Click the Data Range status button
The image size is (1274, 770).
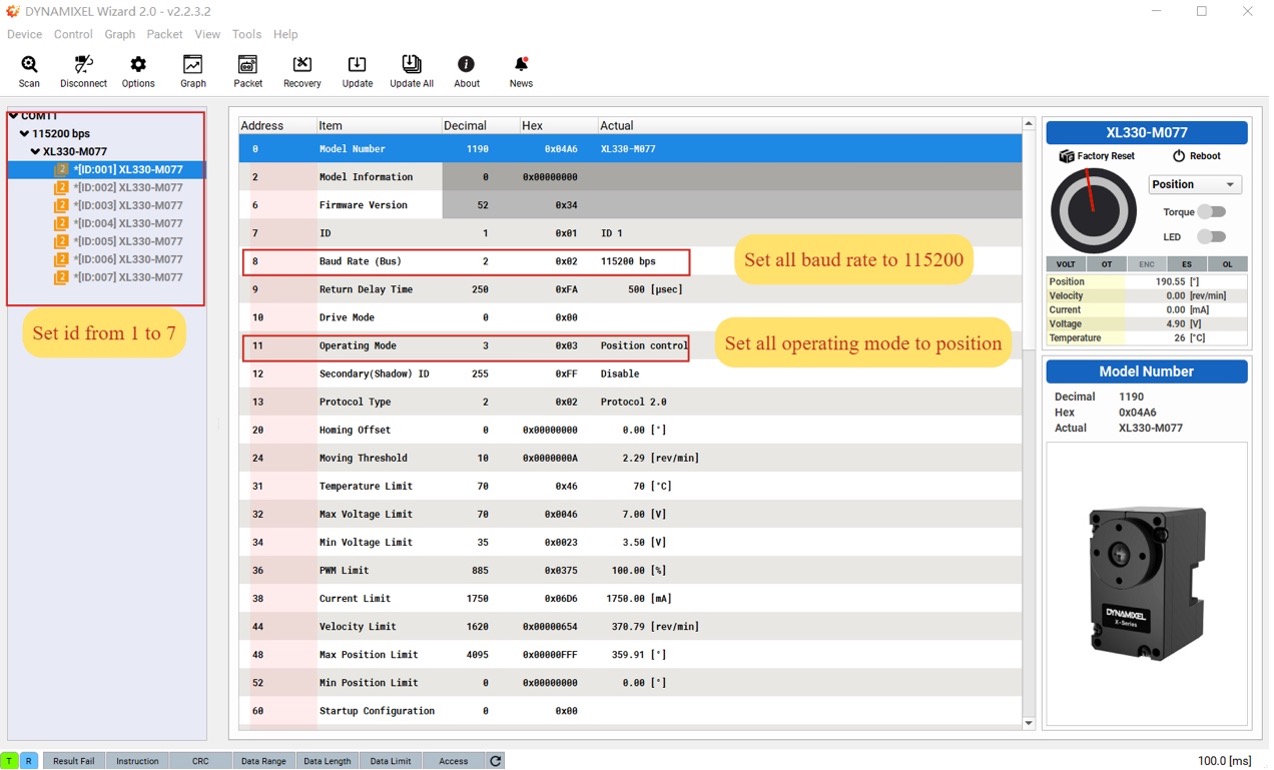(264, 761)
